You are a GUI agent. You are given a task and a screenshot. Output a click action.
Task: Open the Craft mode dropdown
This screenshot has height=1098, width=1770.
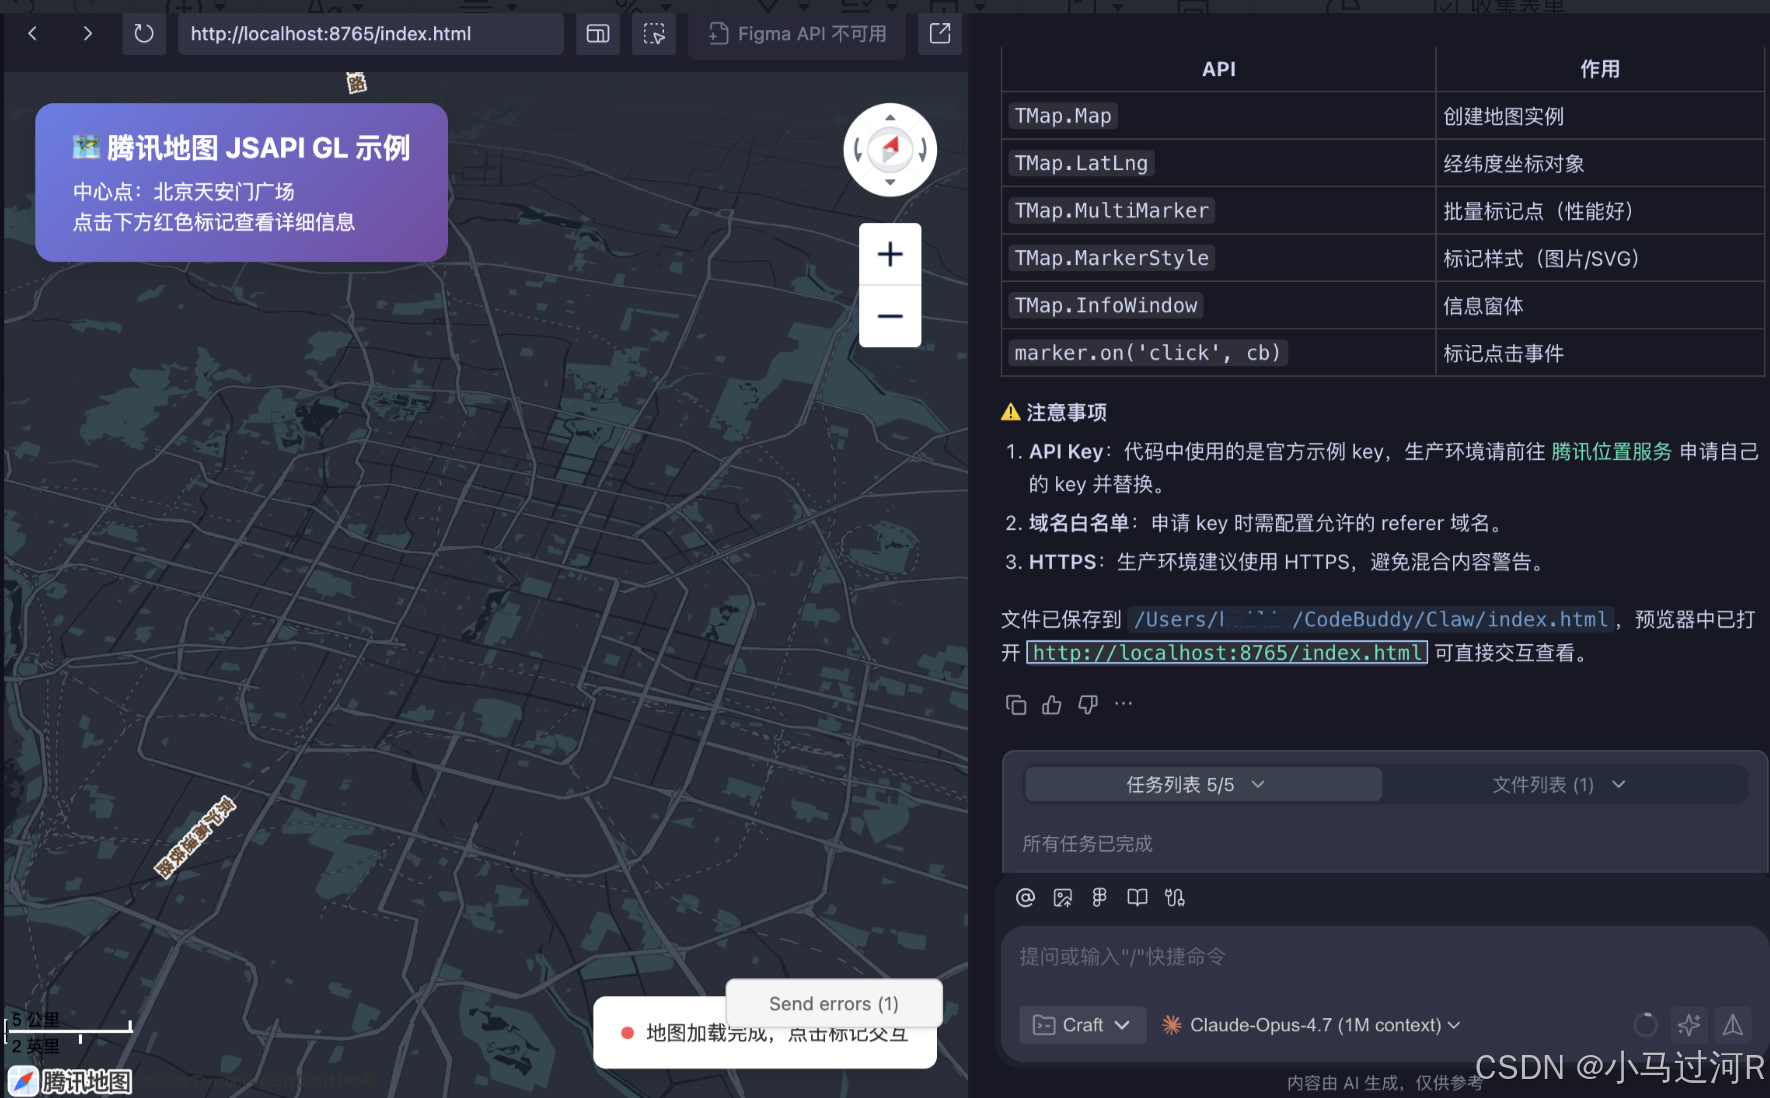1082,1025
